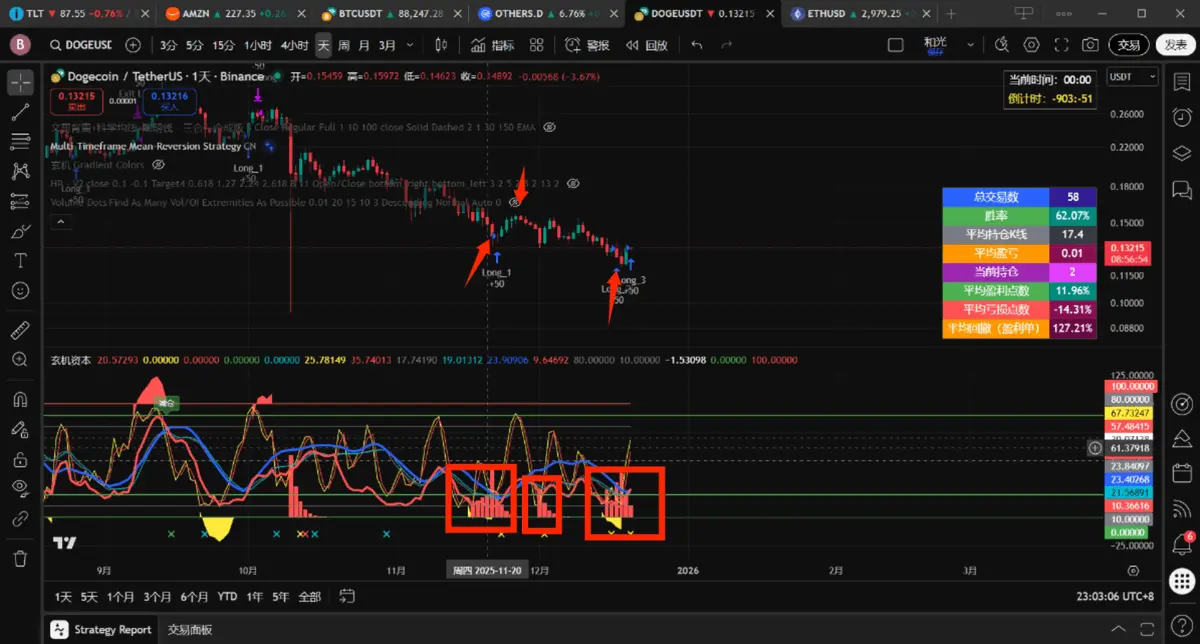The image size is (1200, 644).
Task: Open chart settings hexagon icon
Action: click(x=1032, y=45)
